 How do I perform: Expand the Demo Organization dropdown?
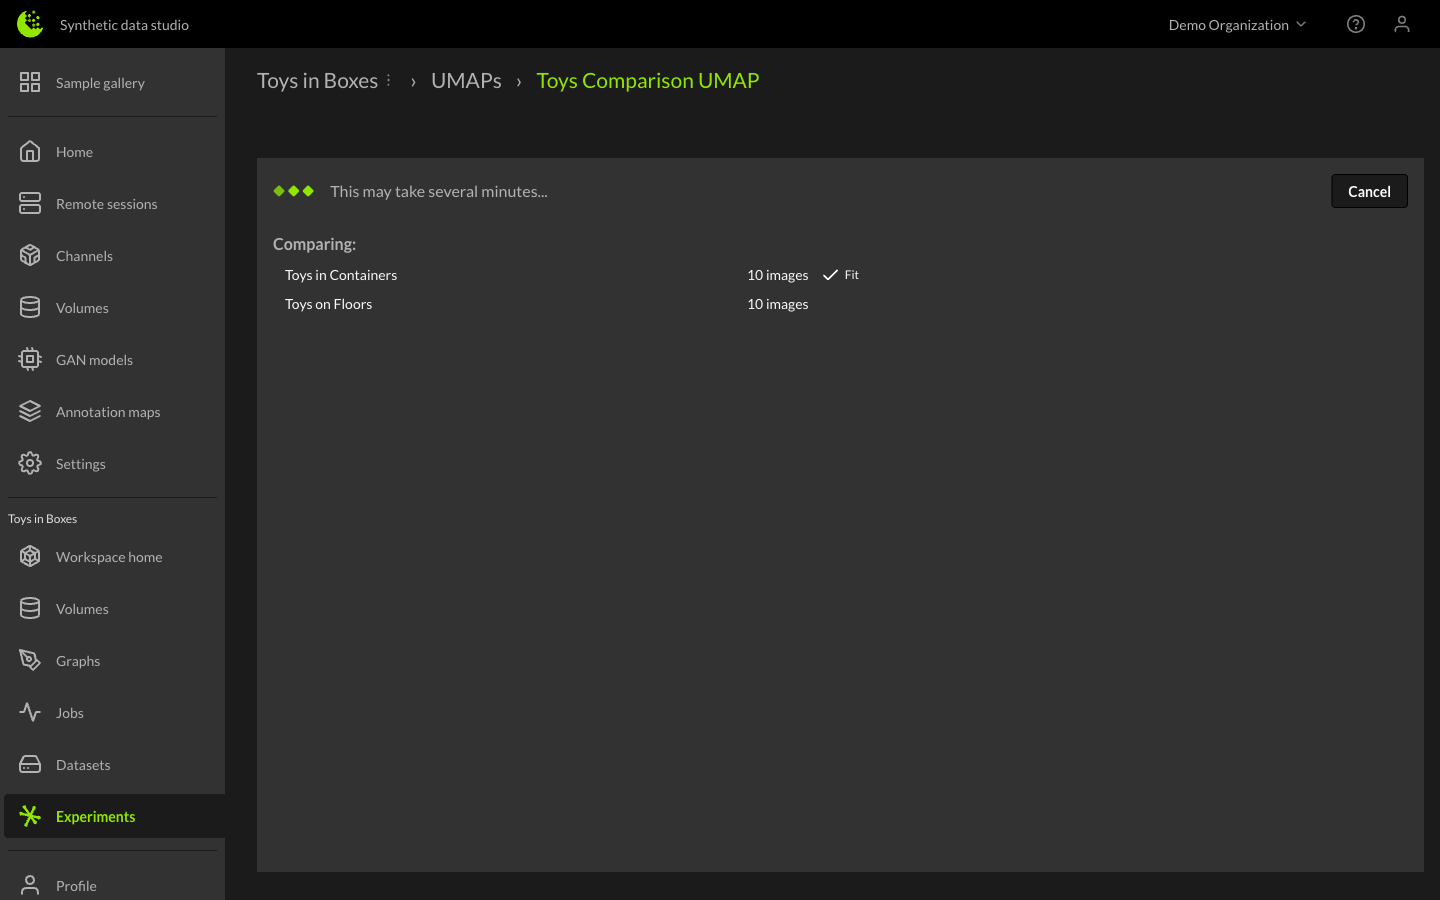[x=1237, y=25]
